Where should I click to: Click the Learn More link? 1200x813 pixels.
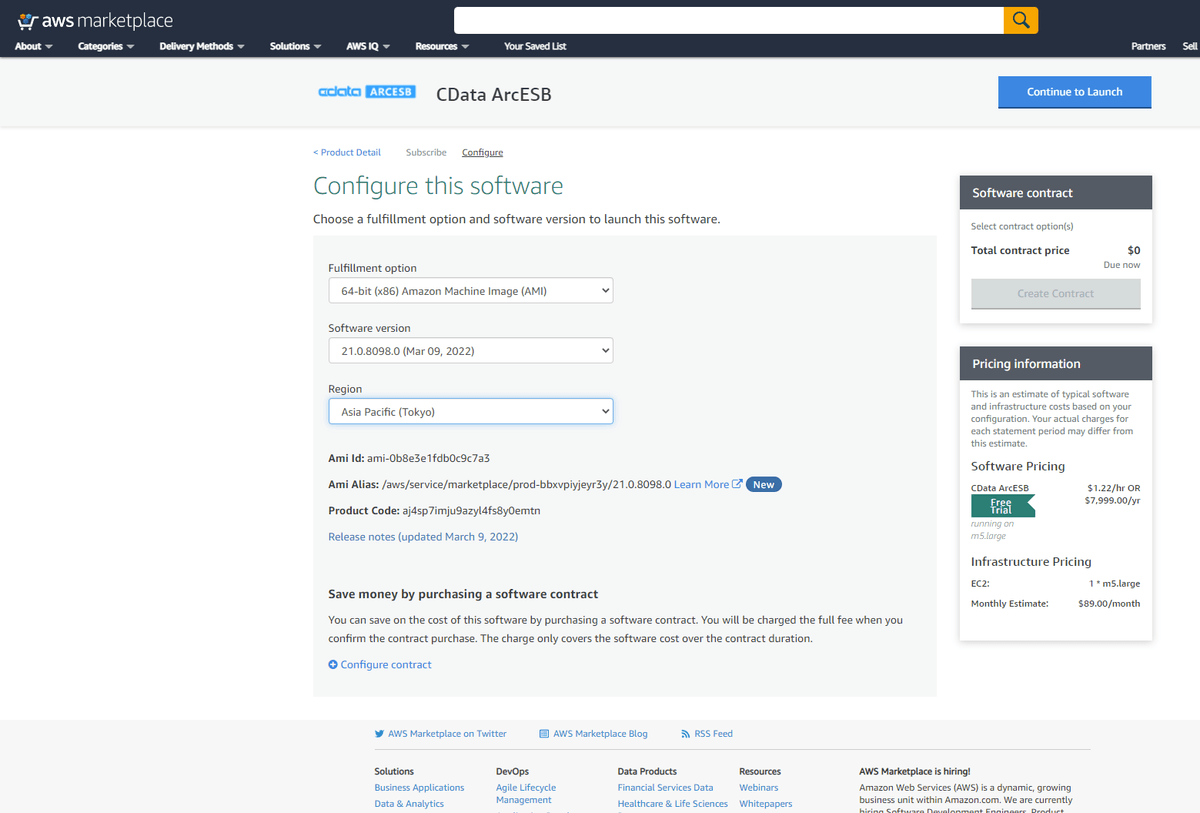click(701, 484)
